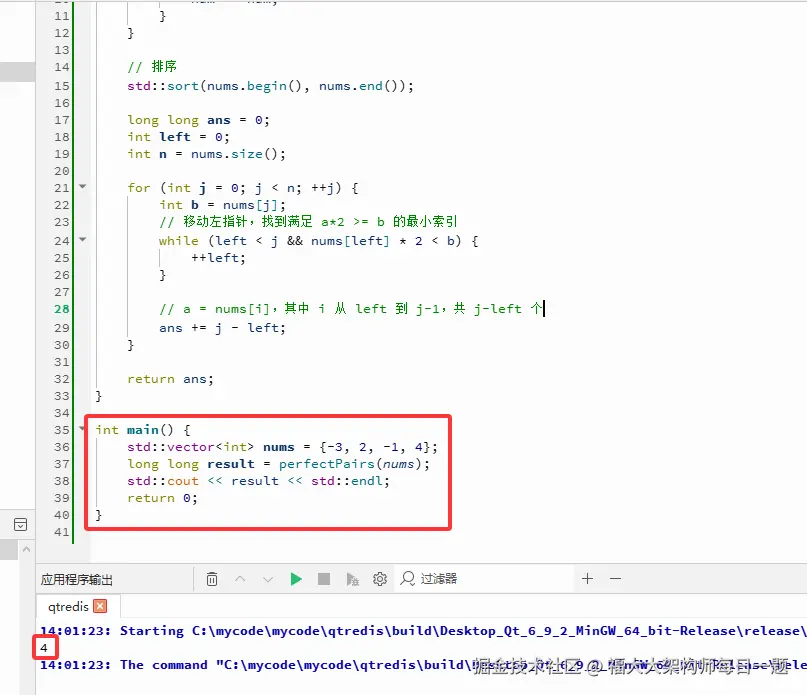Place cursor on std::sort line

[270, 86]
